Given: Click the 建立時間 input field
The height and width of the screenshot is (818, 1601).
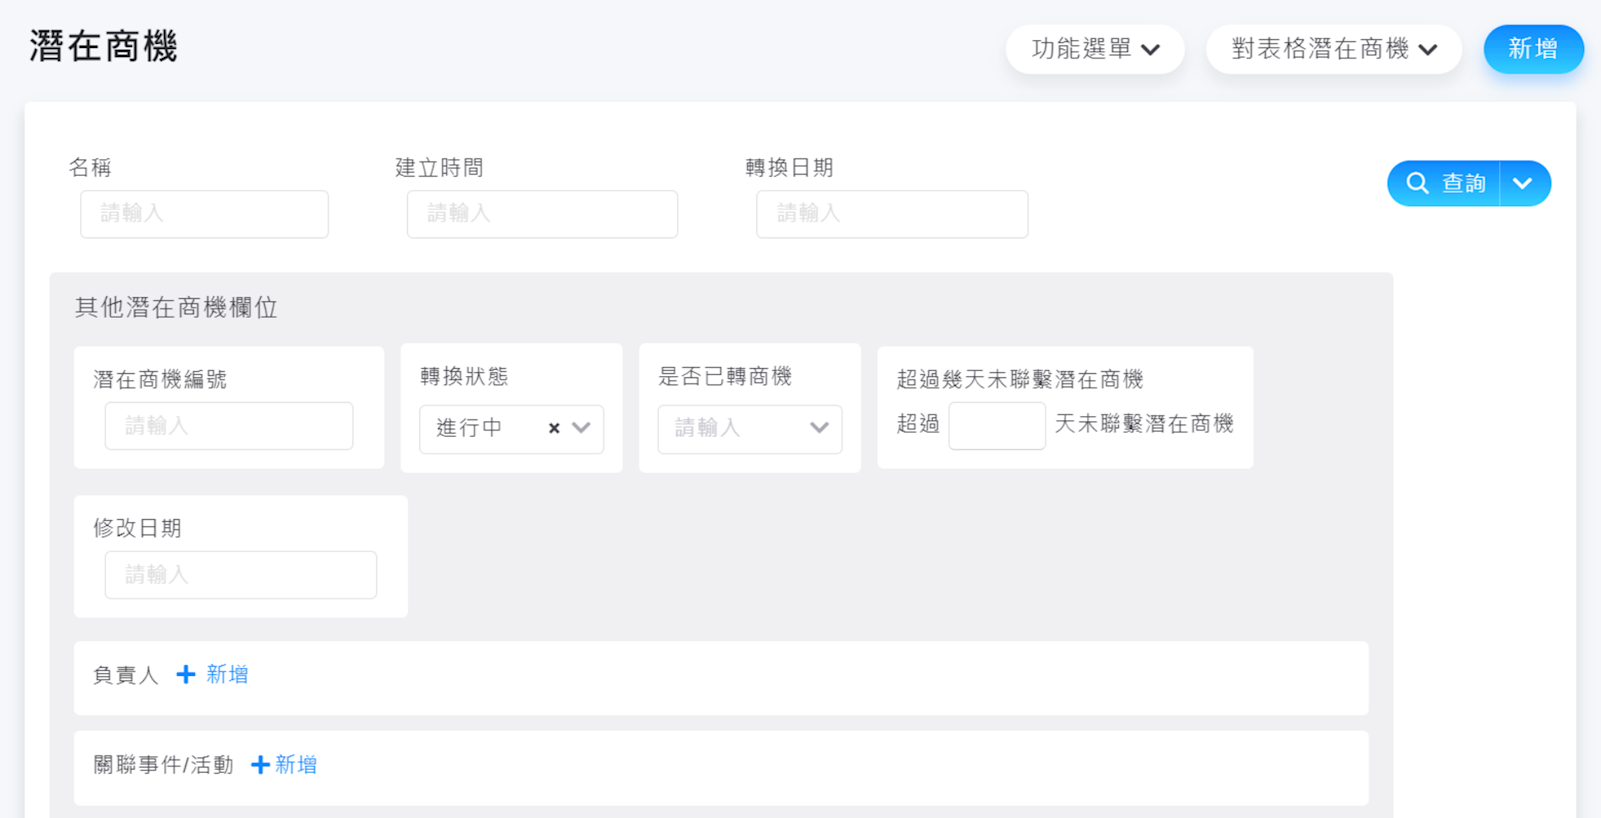Looking at the screenshot, I should [x=542, y=214].
